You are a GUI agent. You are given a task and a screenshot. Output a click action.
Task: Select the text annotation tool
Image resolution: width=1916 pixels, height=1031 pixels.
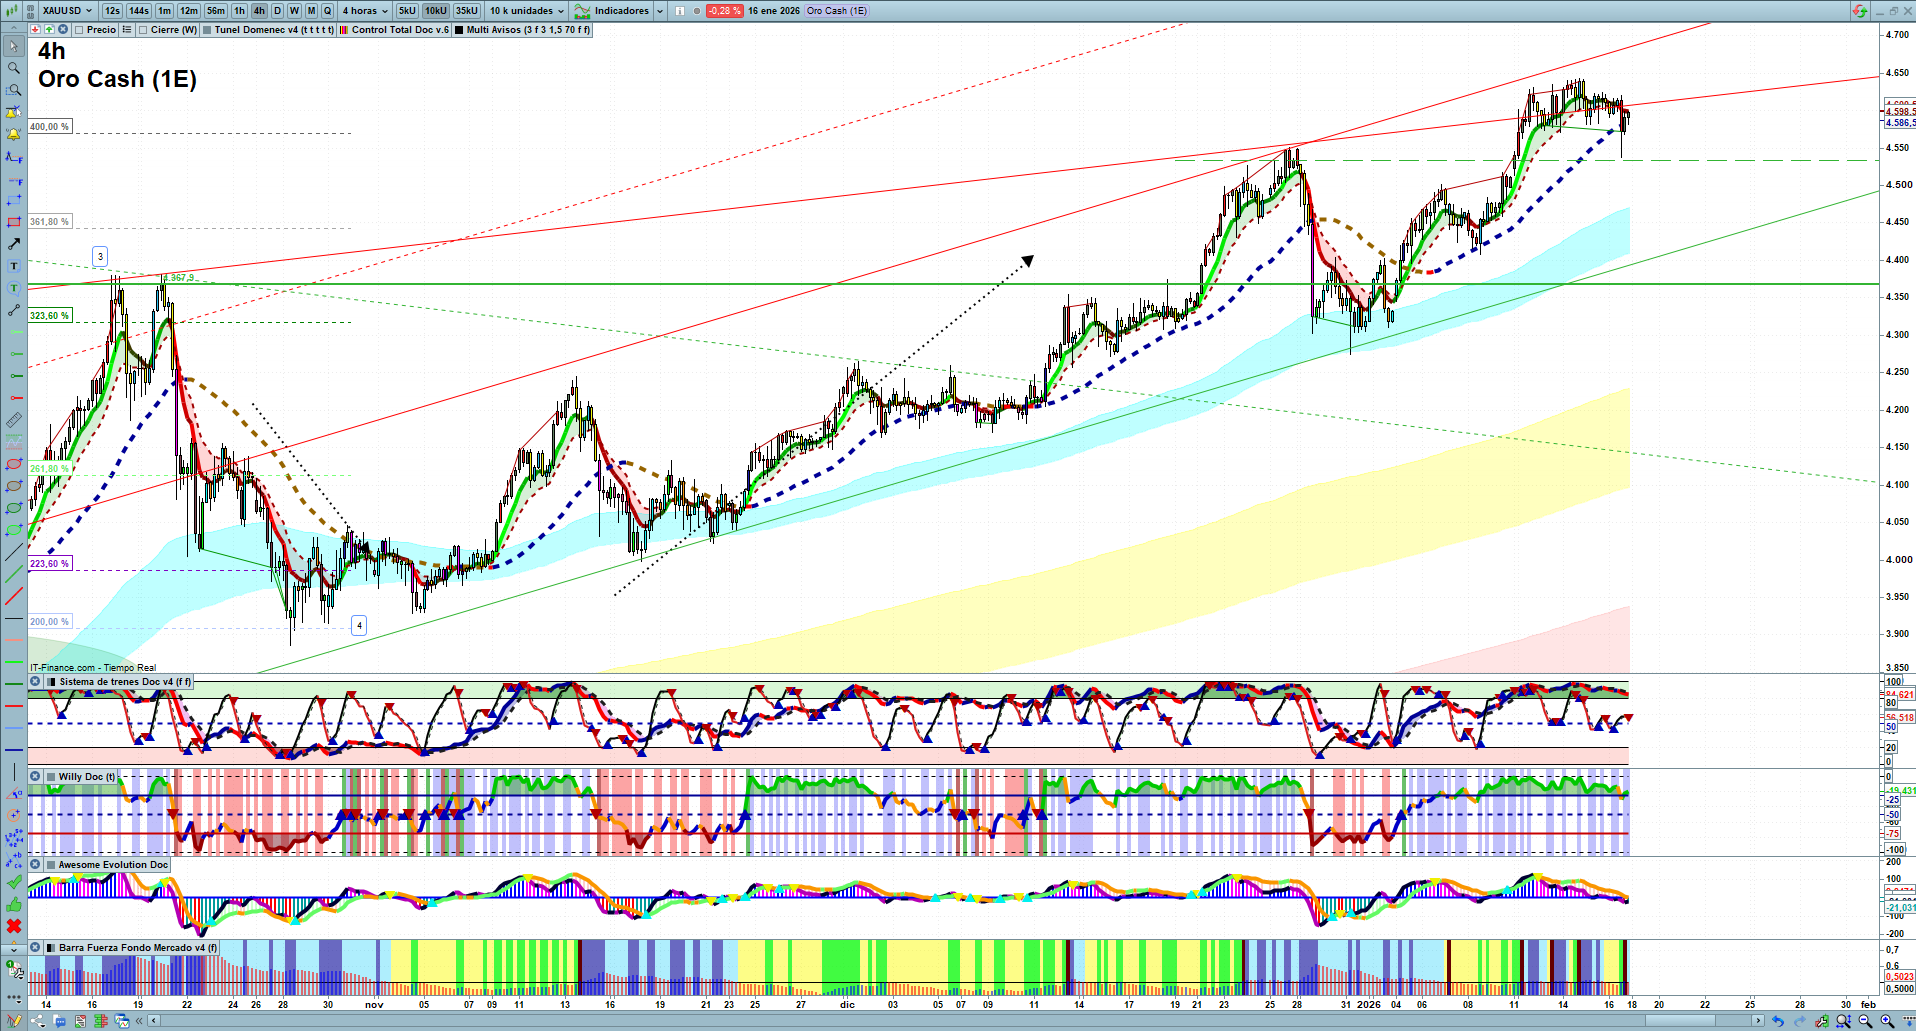[14, 266]
